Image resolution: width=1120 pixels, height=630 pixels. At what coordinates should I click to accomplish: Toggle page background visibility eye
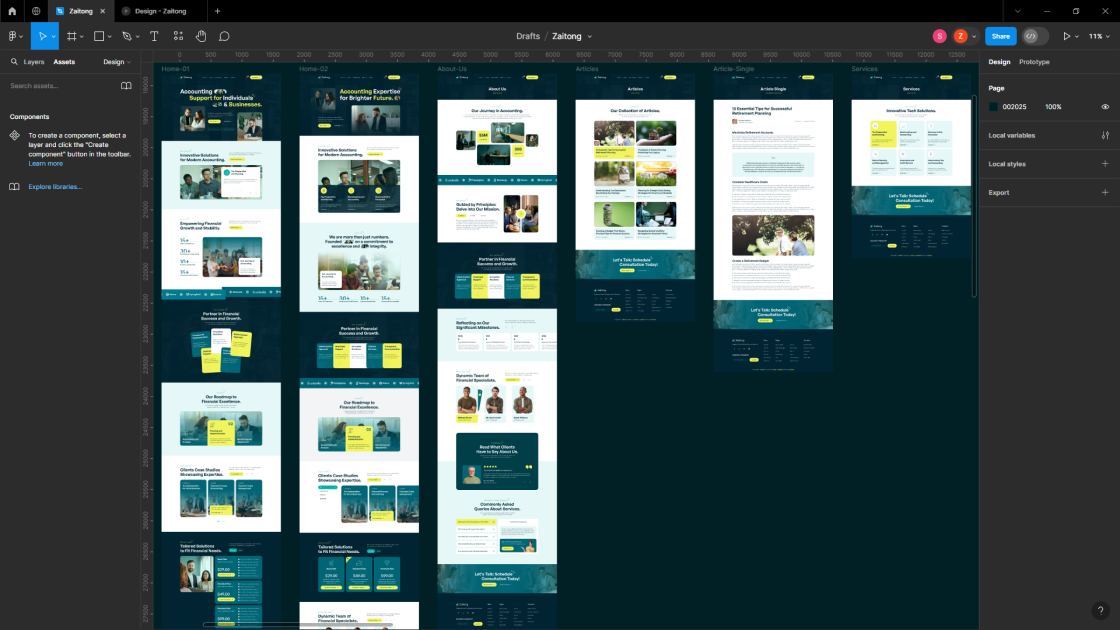click(1105, 106)
